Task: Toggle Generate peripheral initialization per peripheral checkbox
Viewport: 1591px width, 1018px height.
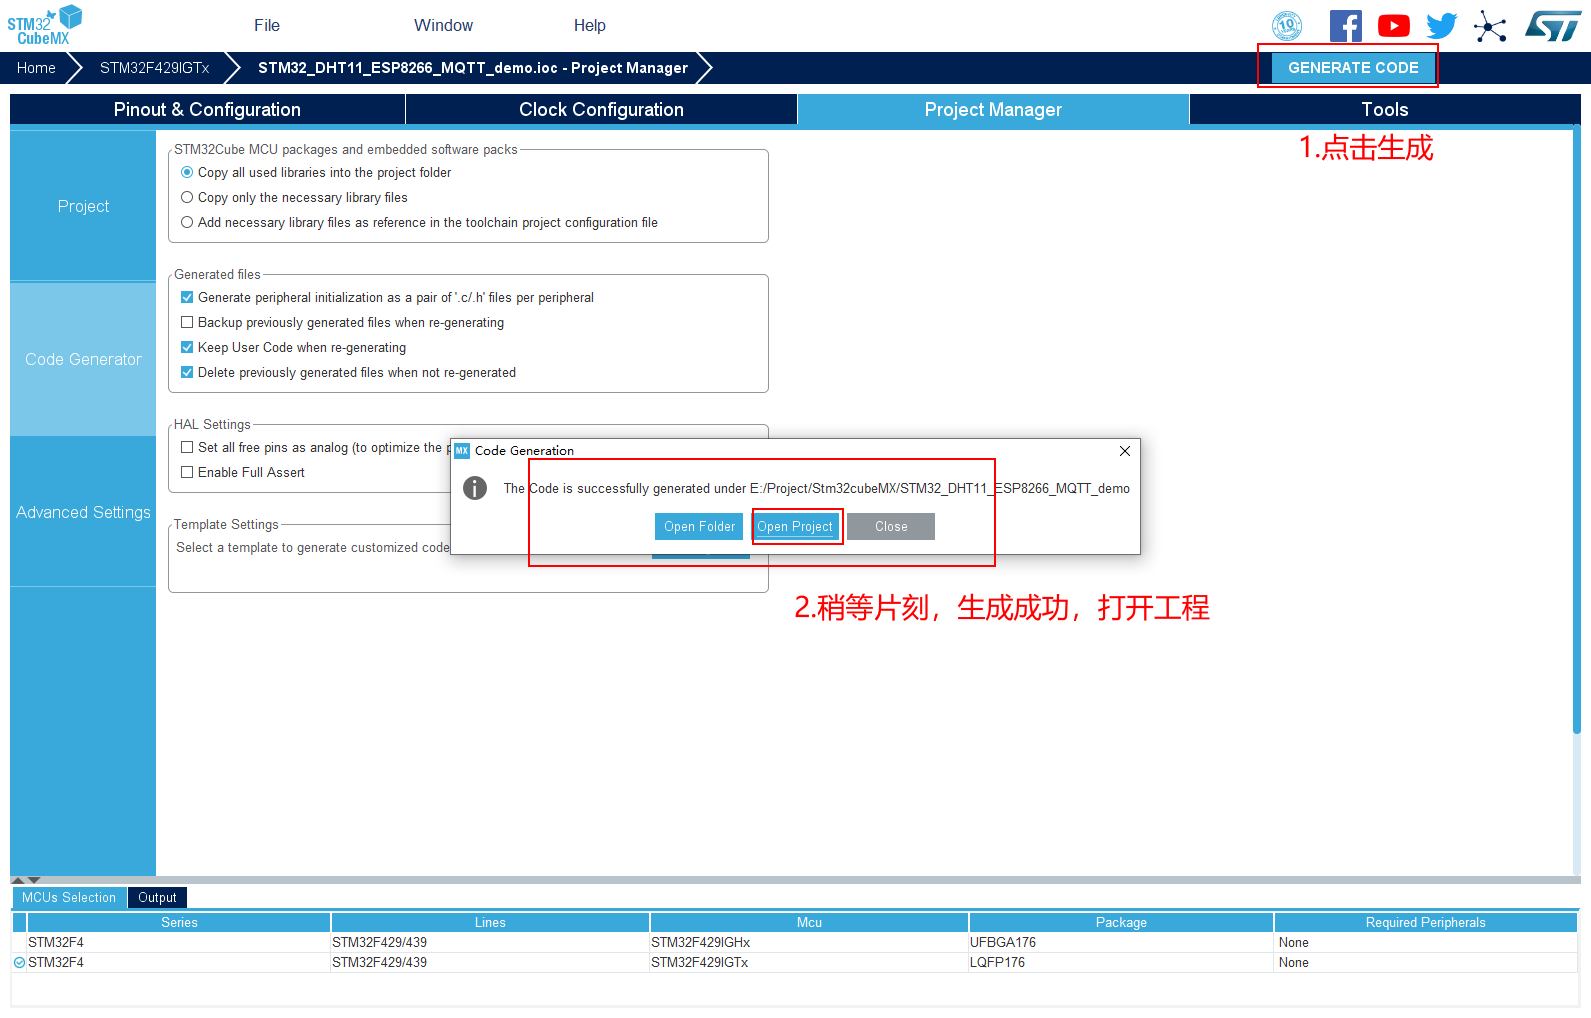Action: pyautogui.click(x=187, y=298)
